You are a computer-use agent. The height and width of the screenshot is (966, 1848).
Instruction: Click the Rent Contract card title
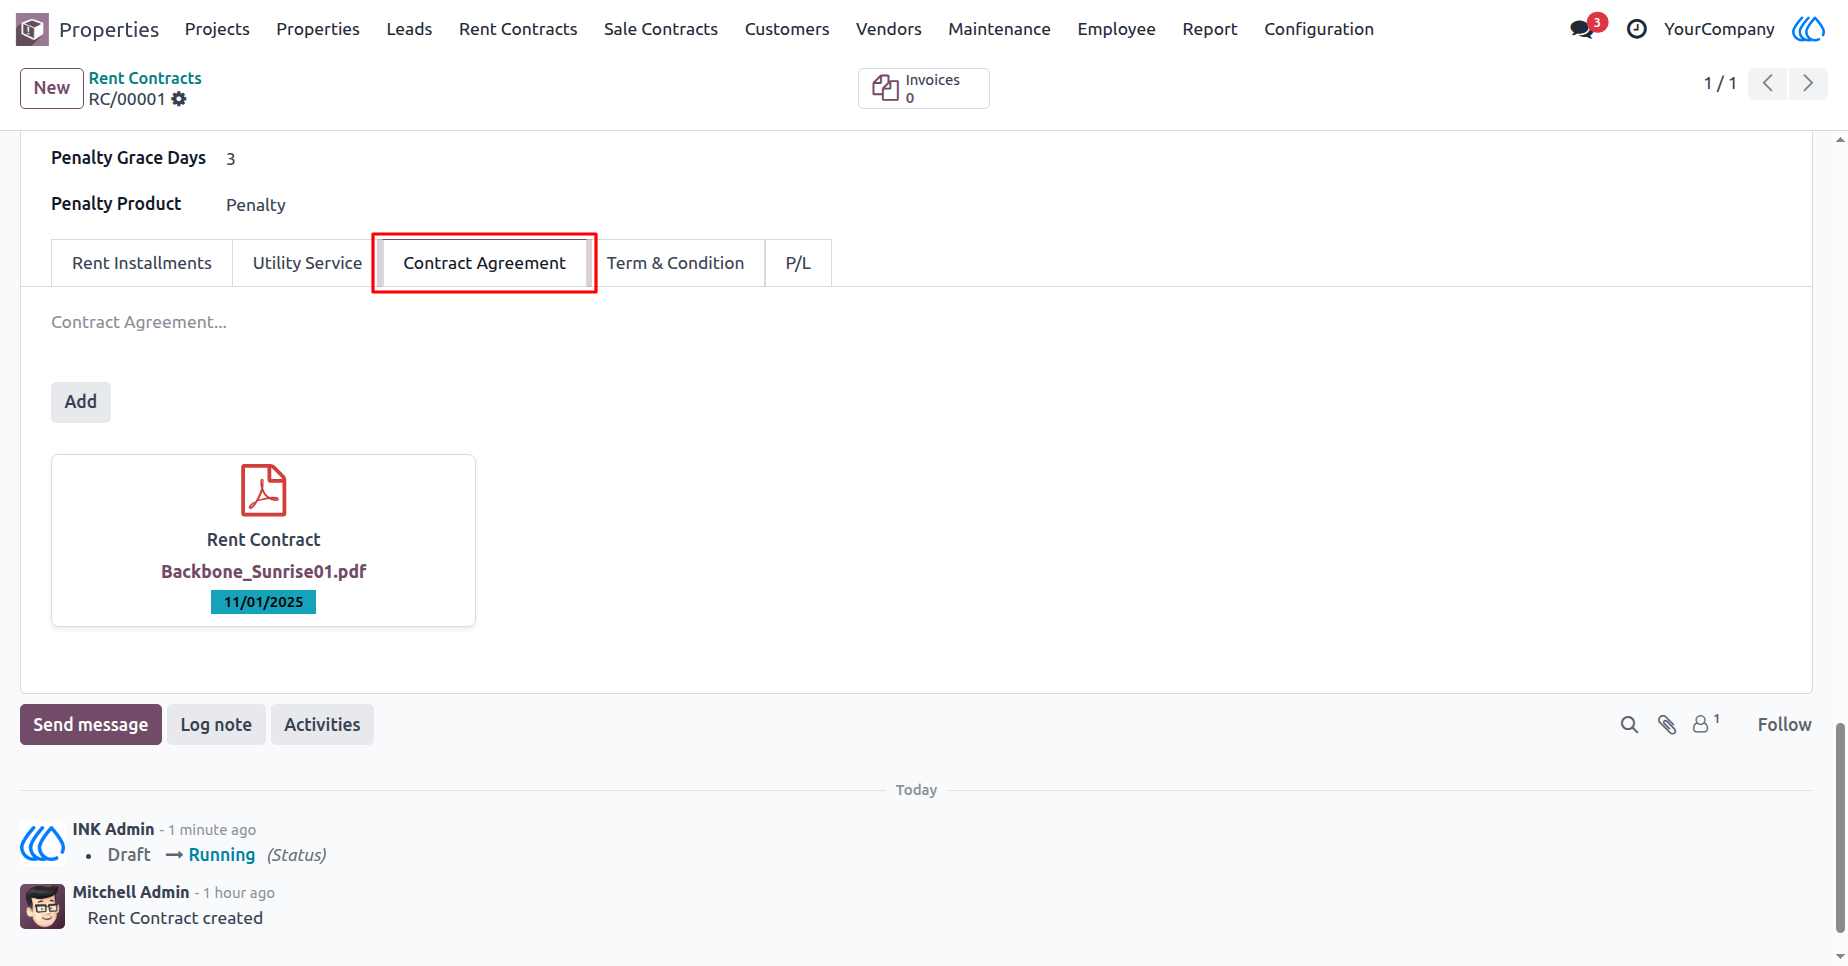click(x=264, y=540)
